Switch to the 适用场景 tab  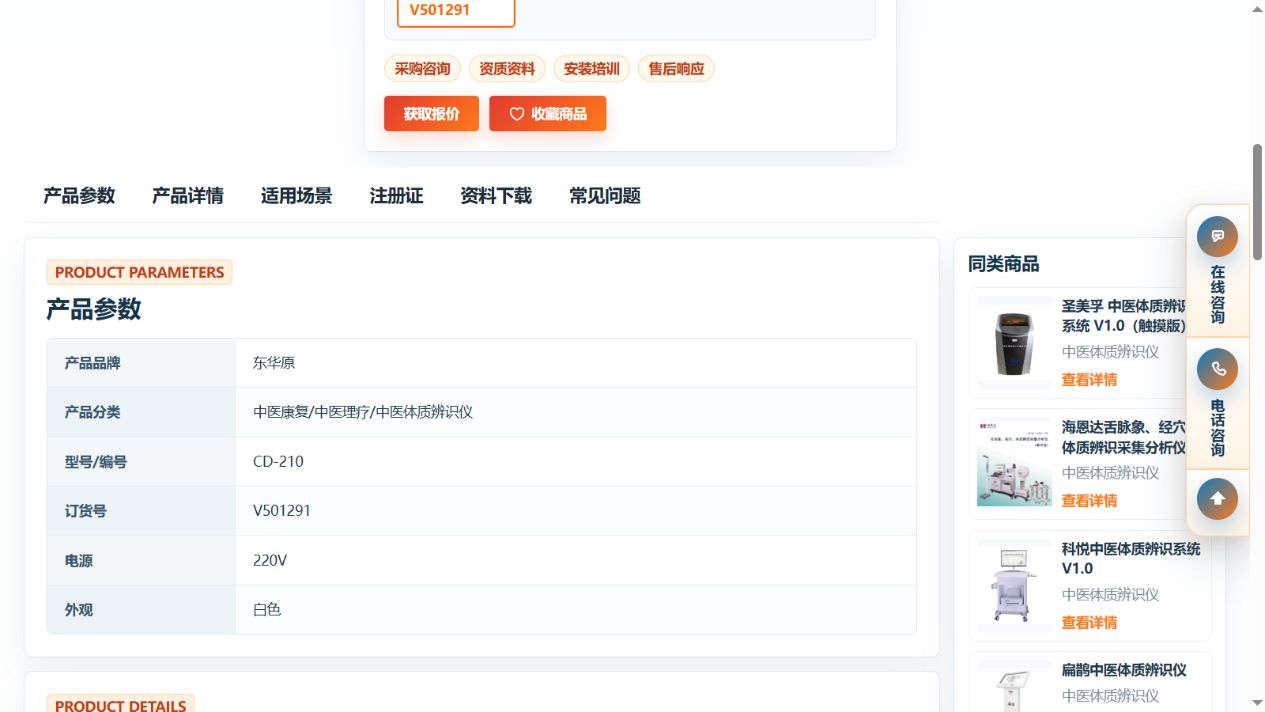coord(296,196)
